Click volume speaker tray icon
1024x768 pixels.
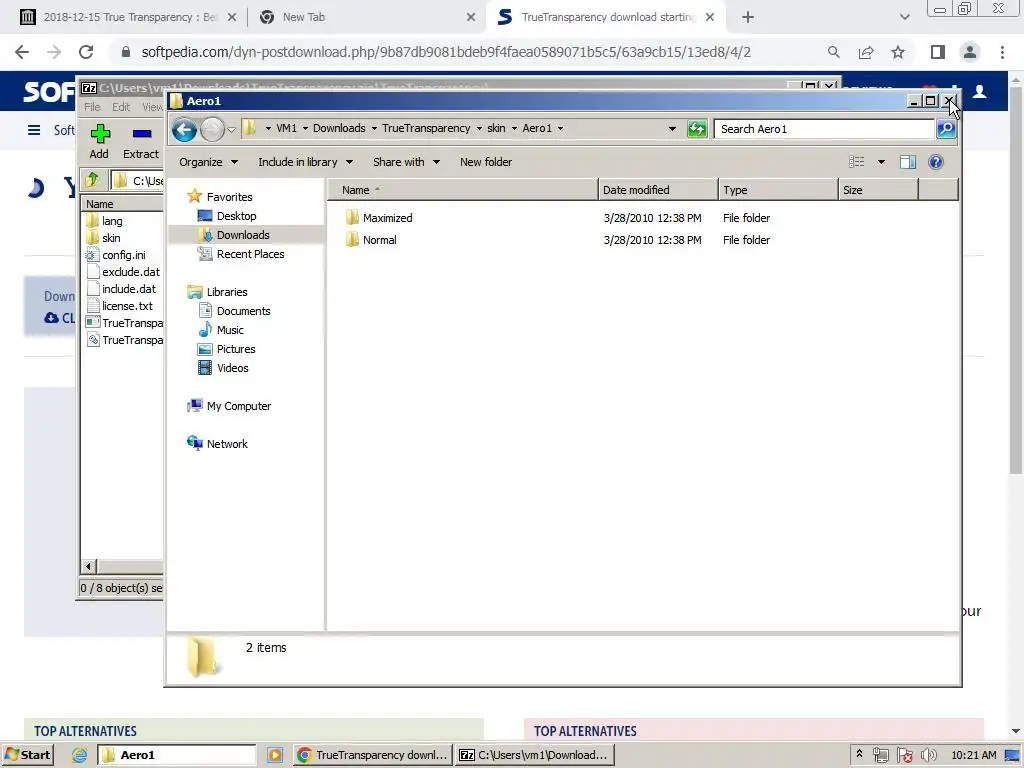pos(929,755)
